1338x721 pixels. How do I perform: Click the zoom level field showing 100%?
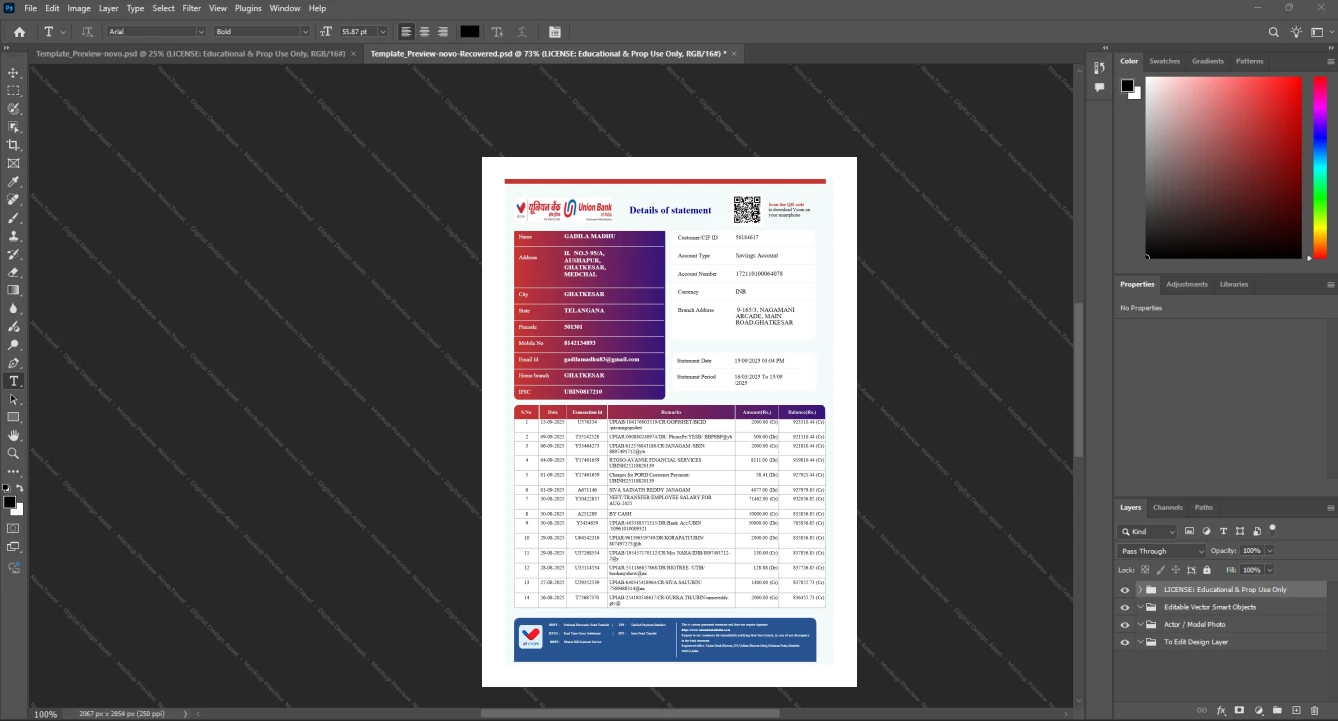(x=45, y=714)
